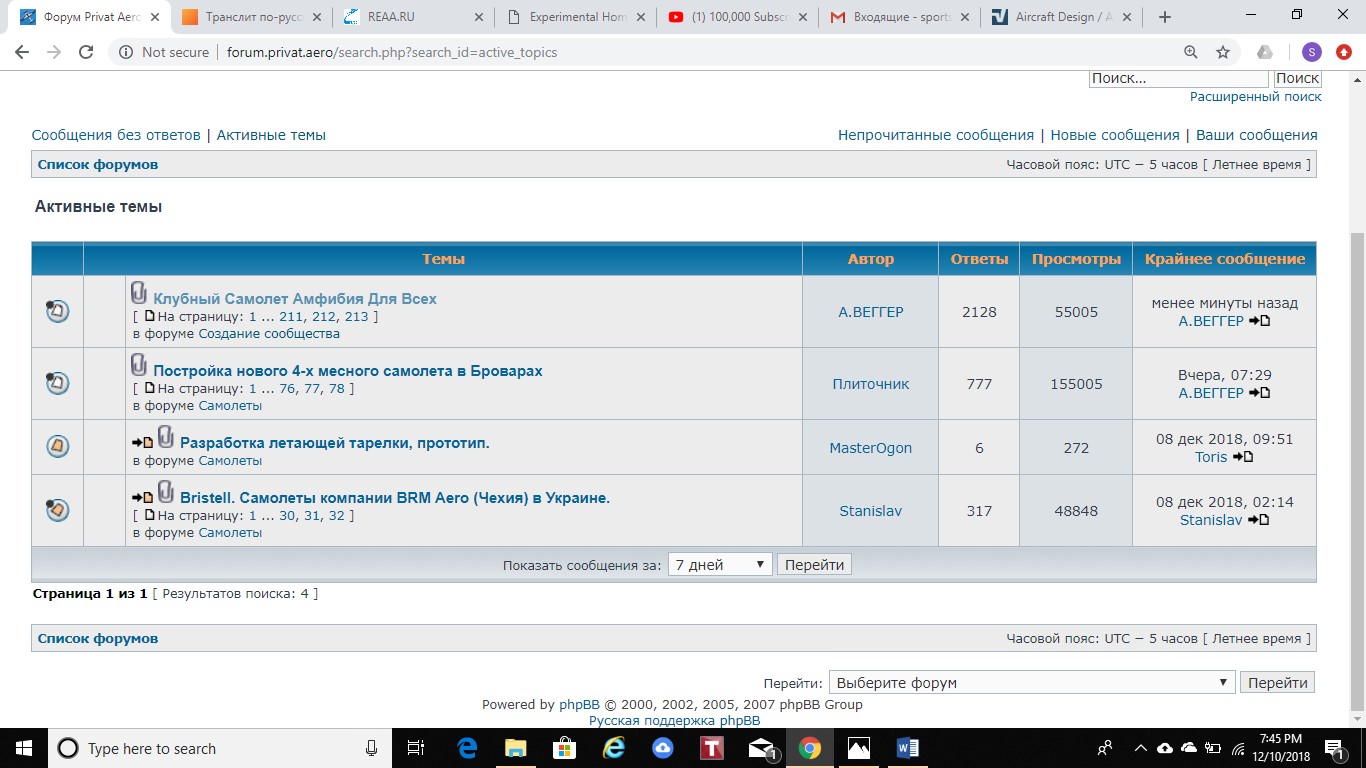Switch to YouTube 100,000 Subscribers tab
1366x768 pixels.
click(x=739, y=17)
